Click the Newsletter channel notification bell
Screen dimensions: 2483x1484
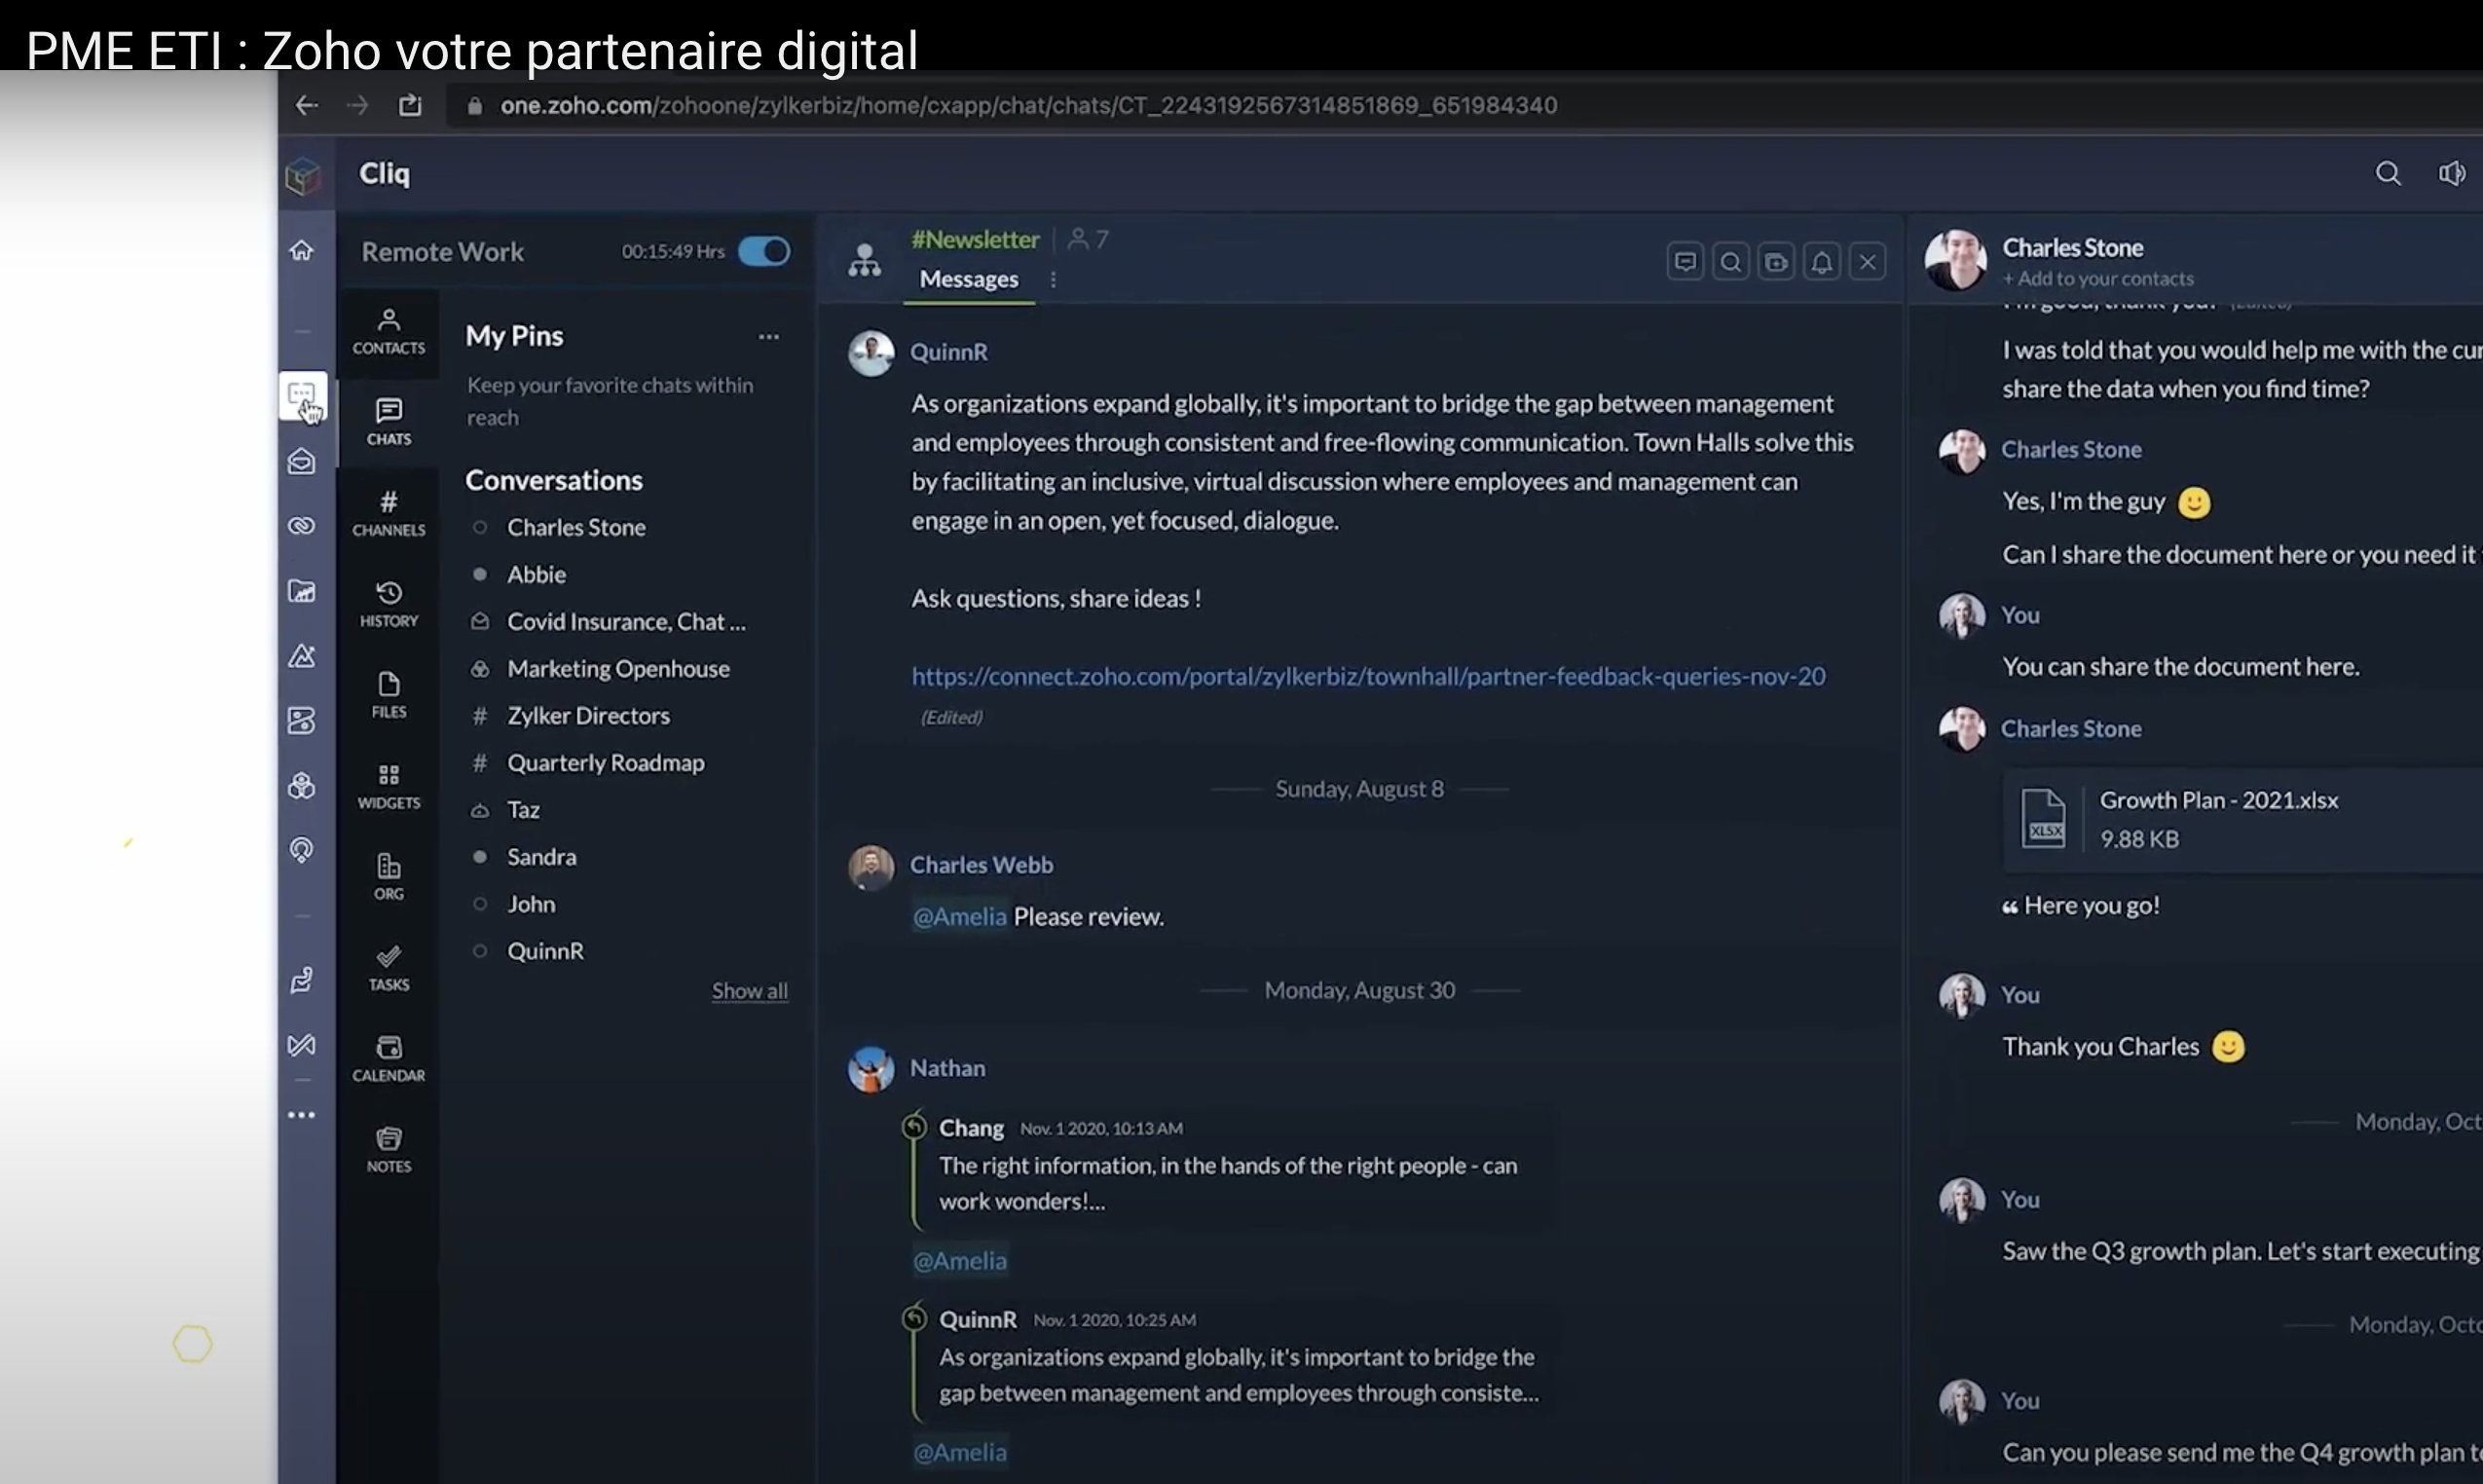pos(1822,262)
